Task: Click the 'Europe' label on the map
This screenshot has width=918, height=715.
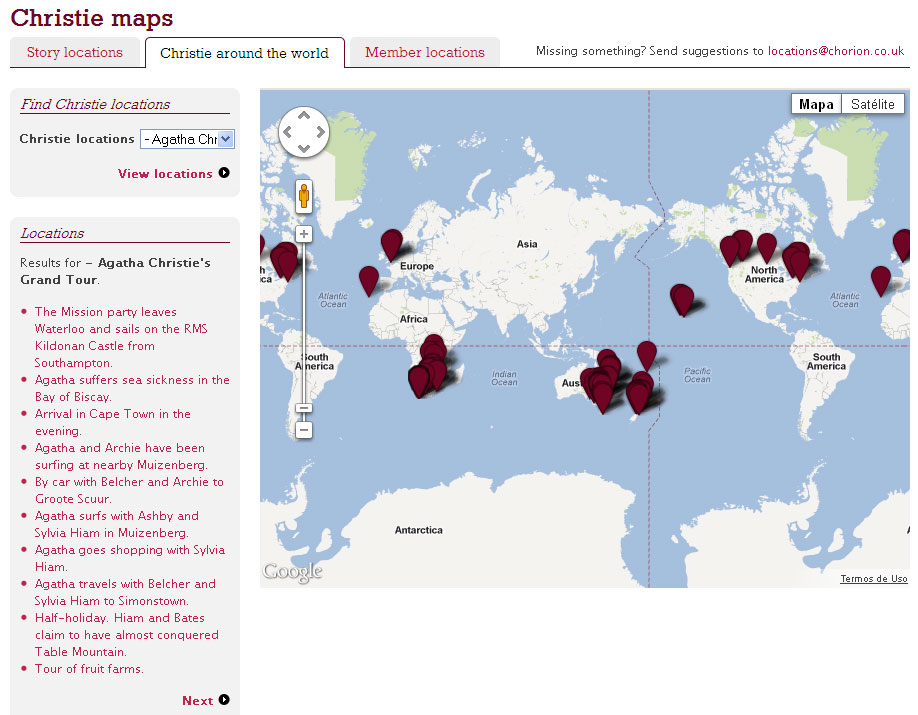Action: [417, 266]
